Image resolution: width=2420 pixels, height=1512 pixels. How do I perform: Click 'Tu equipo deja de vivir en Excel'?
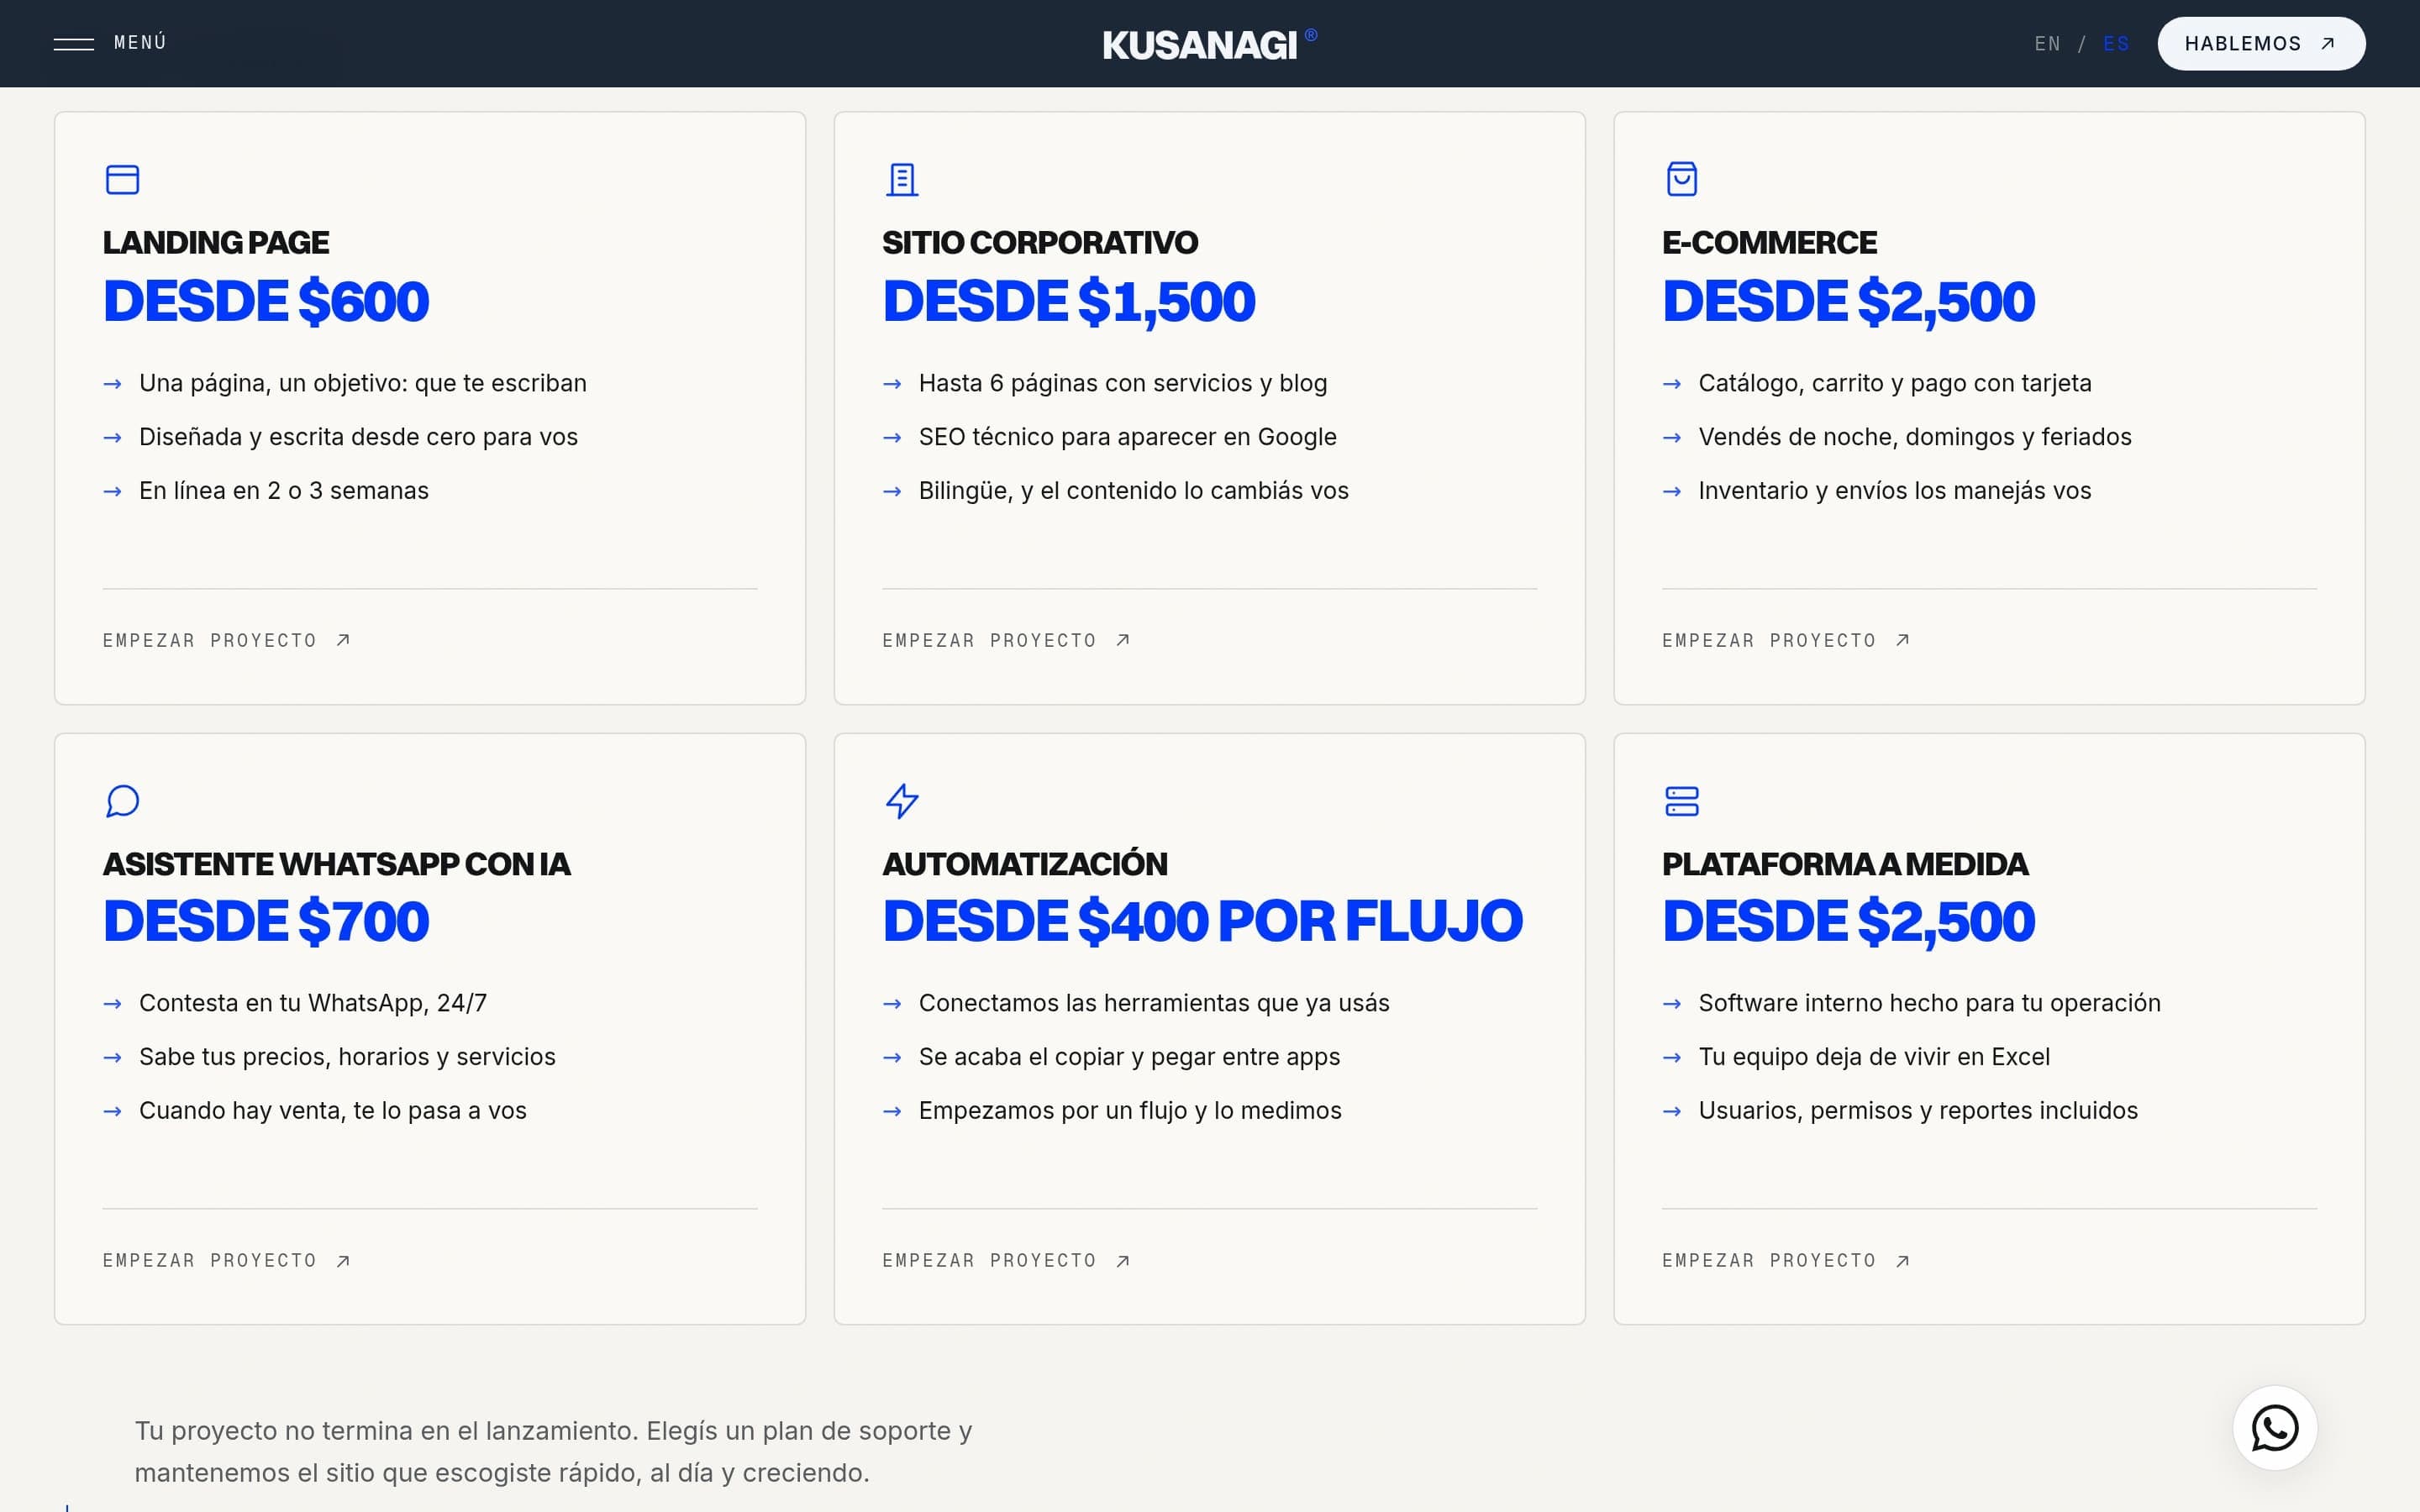click(1874, 1057)
